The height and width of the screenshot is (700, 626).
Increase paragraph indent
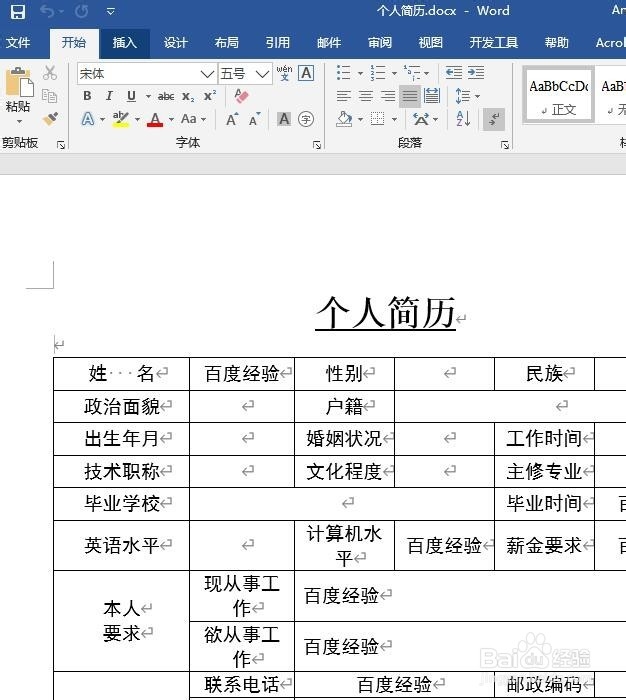(x=476, y=72)
